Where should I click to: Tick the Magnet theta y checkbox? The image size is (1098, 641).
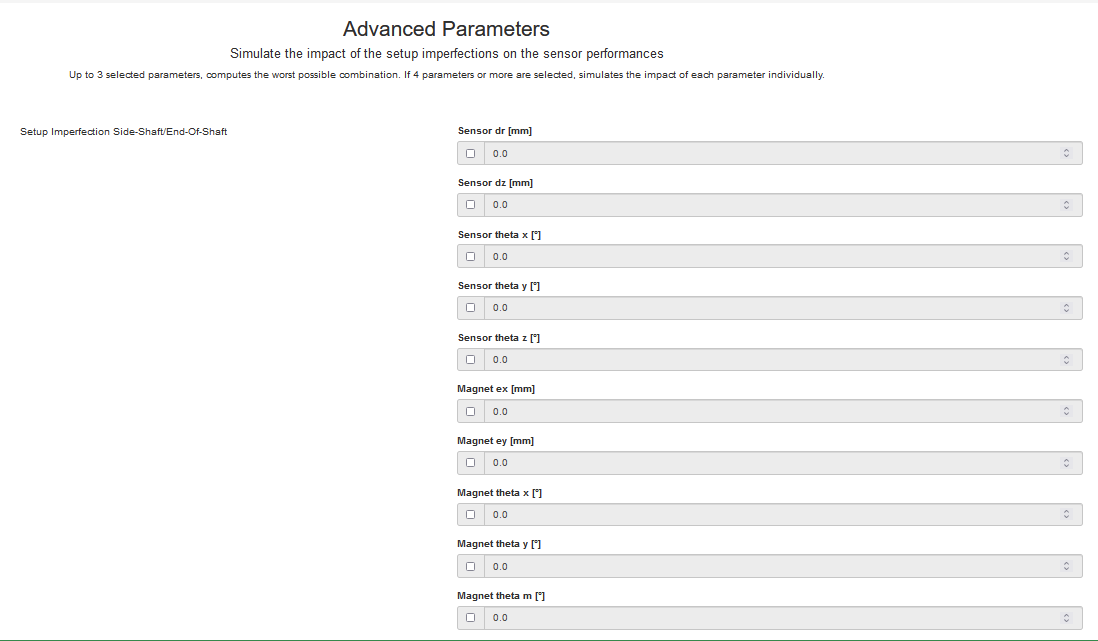[471, 566]
